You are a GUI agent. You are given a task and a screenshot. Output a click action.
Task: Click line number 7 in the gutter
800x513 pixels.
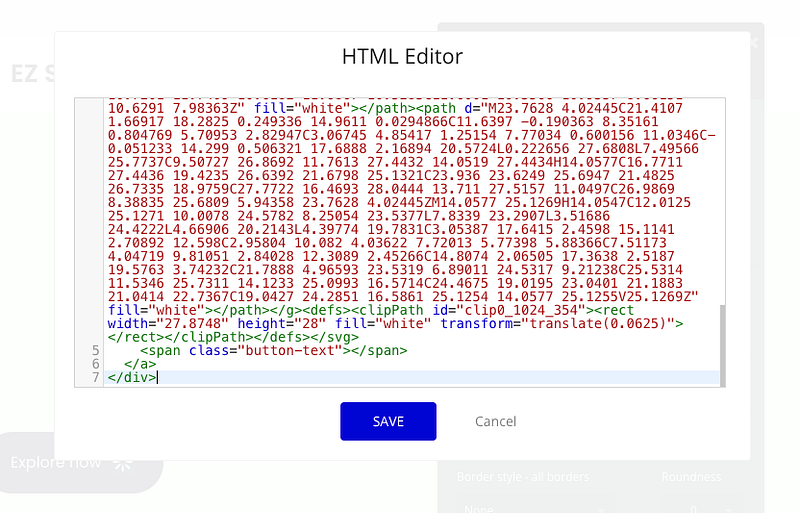[x=95, y=377]
